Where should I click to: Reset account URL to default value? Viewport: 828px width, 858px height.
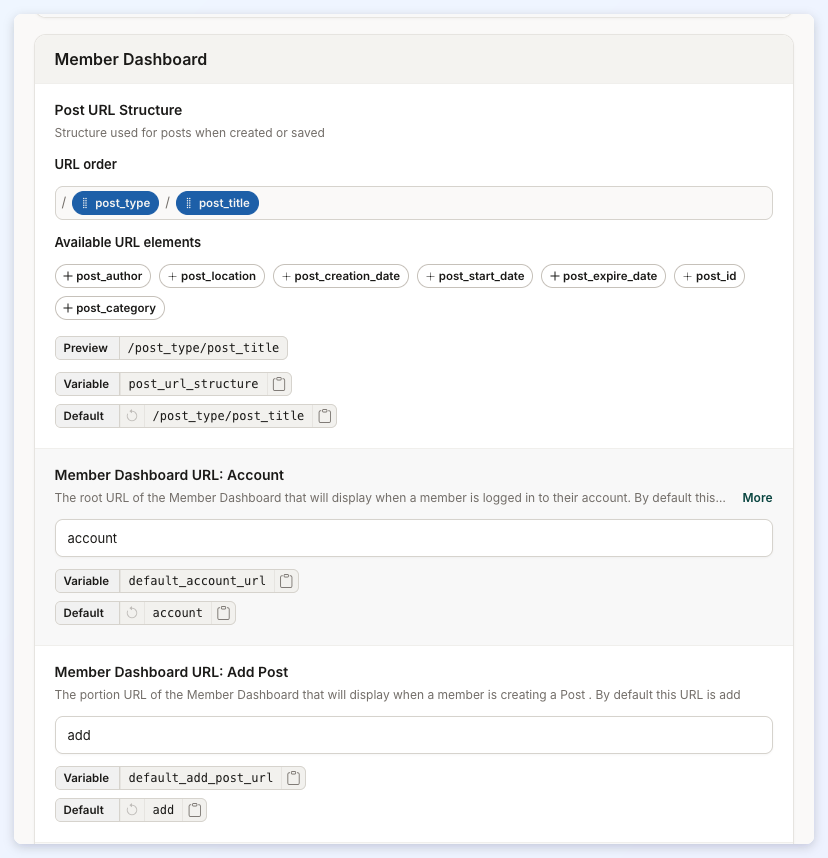coord(132,613)
